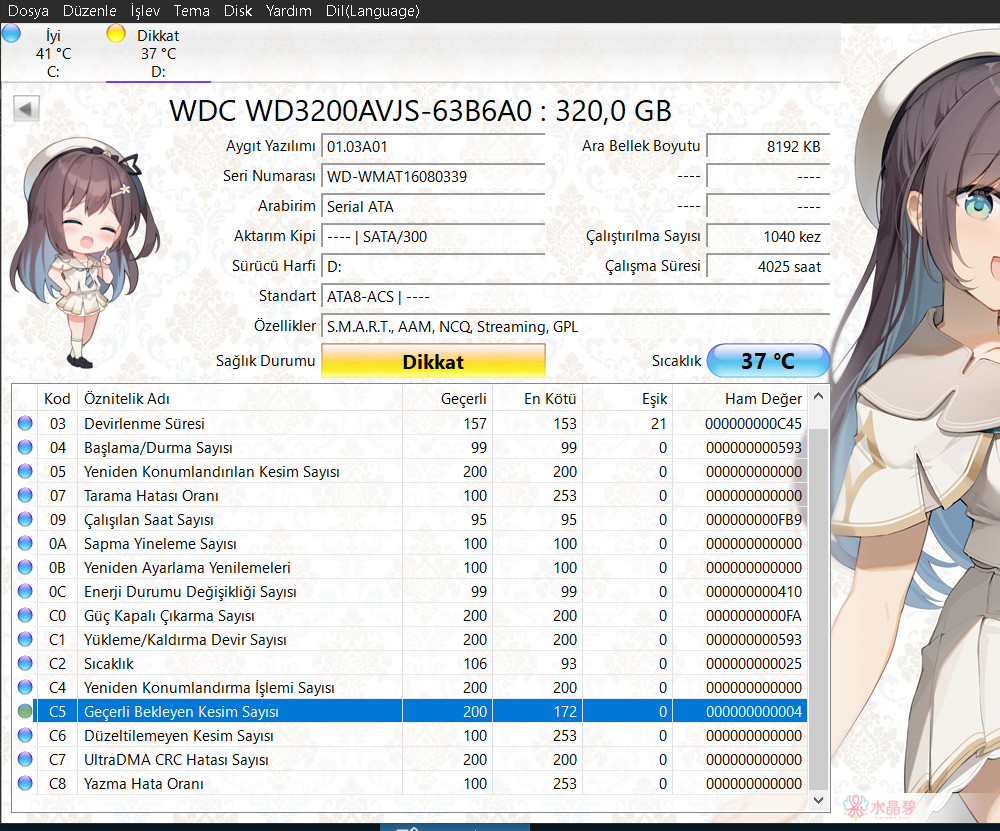Open the Disk menu
The image size is (1000, 831).
[x=238, y=11]
